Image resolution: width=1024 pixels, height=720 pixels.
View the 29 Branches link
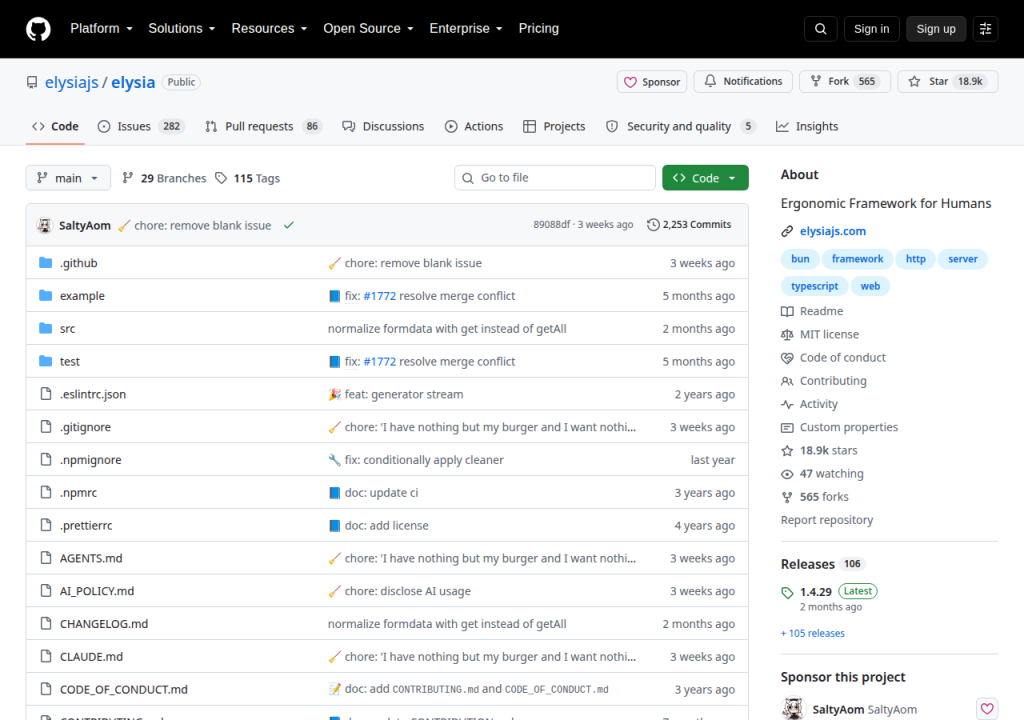(165, 178)
